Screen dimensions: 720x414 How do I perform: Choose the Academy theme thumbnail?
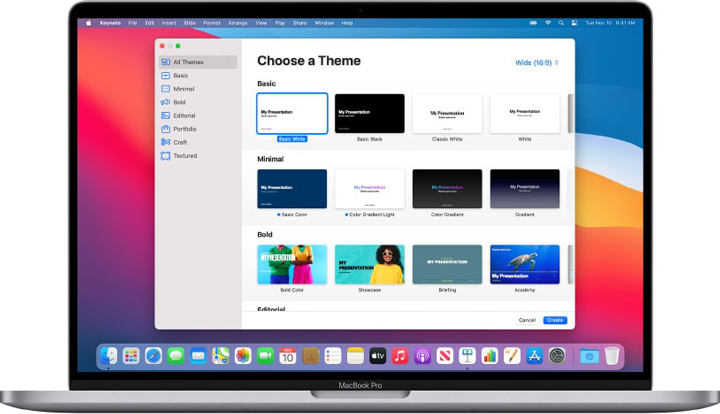click(x=525, y=264)
